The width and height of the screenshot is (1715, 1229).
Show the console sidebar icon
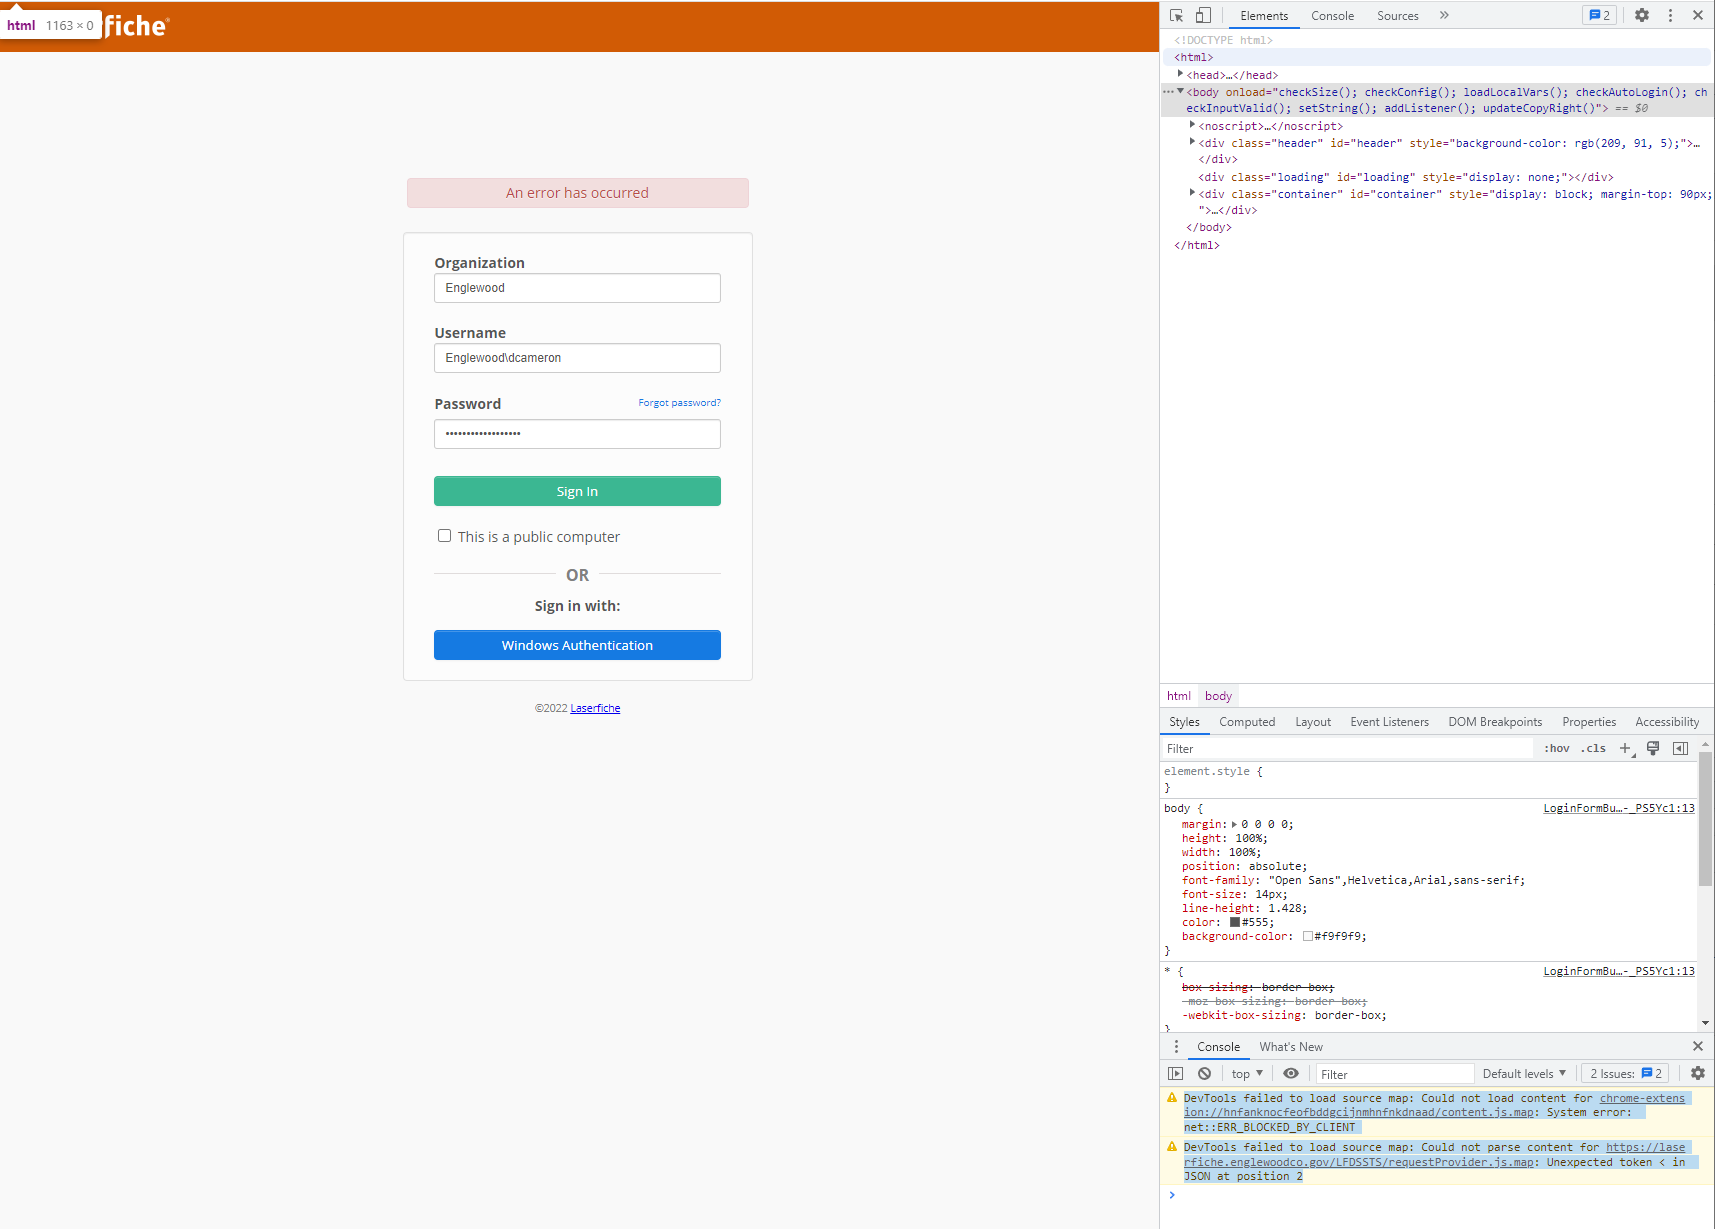pos(1176,1074)
